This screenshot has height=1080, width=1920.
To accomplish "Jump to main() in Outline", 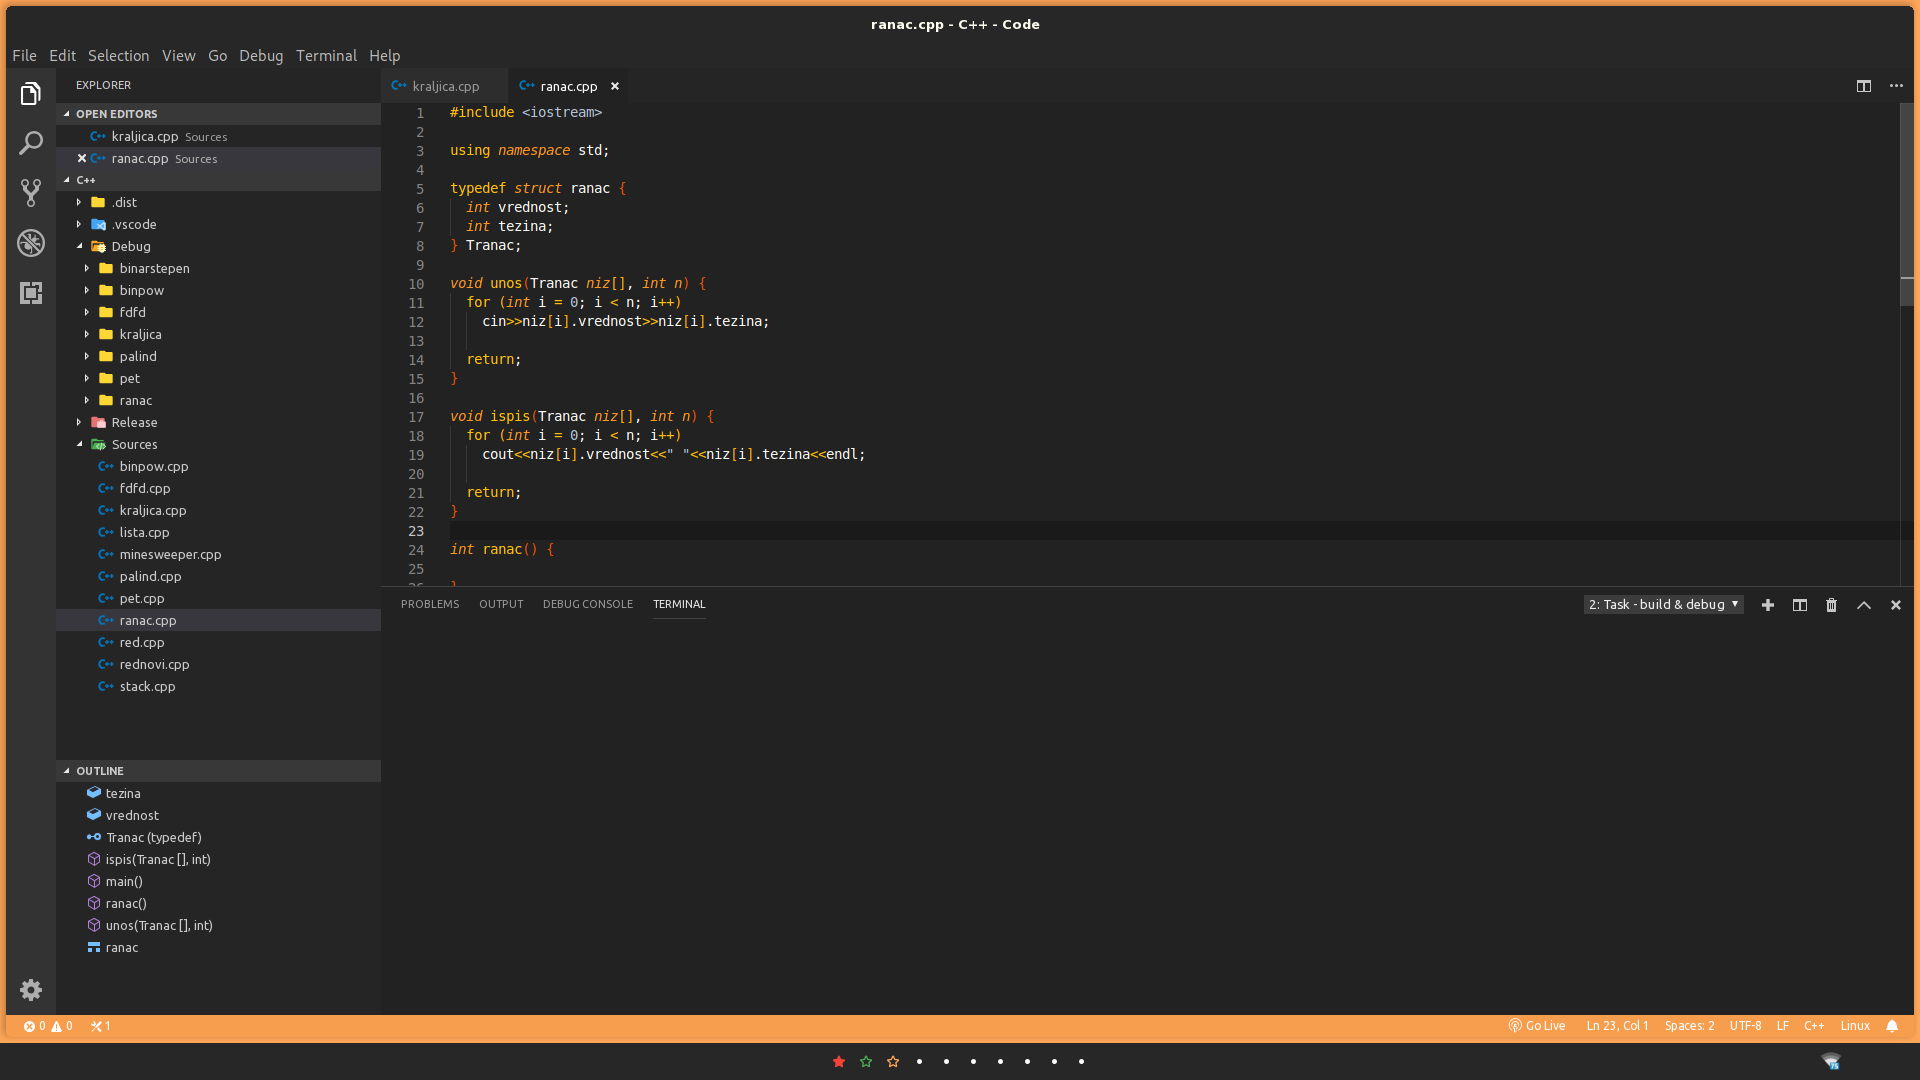I will (x=218, y=881).
